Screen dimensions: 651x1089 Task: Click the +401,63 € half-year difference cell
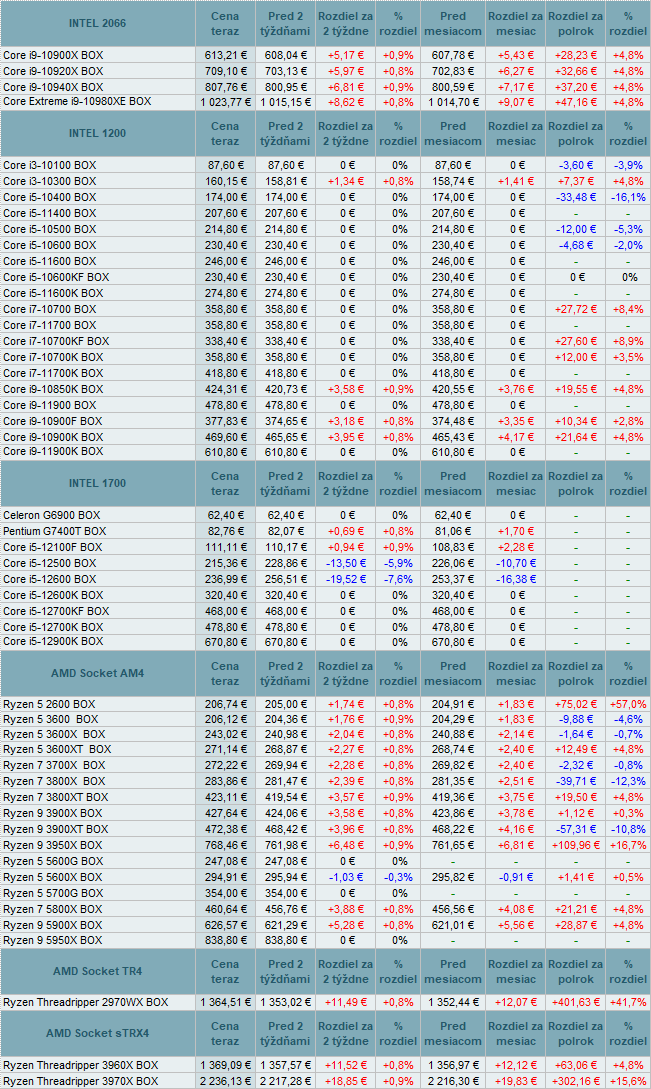coord(576,1002)
